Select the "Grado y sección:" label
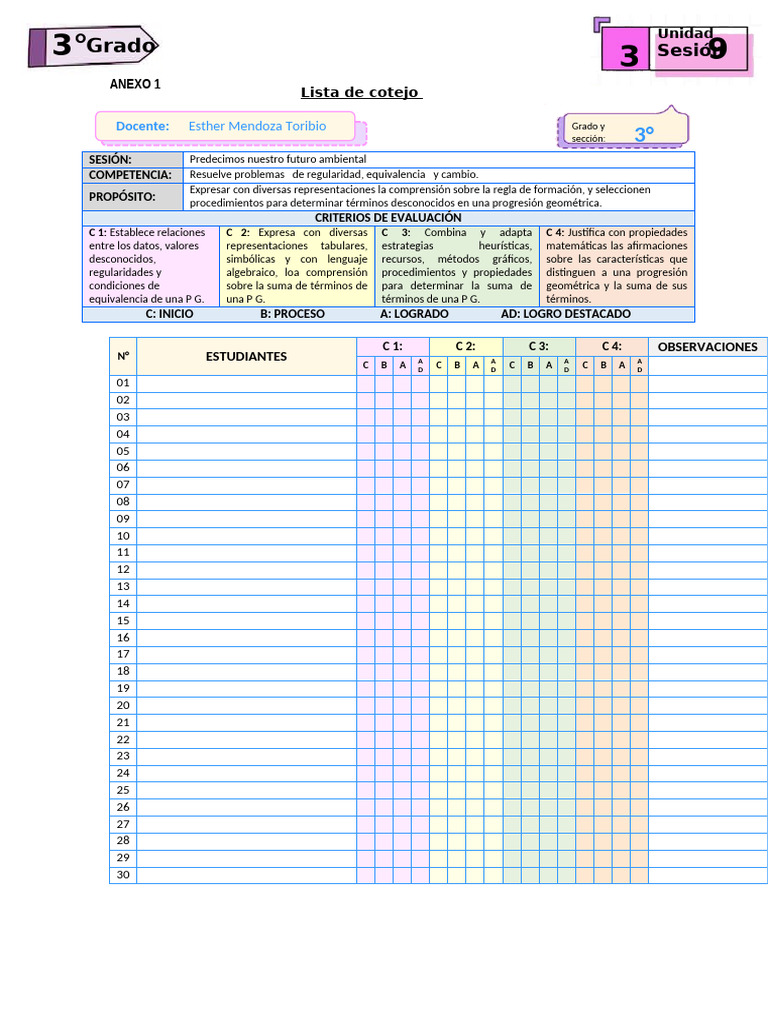Viewport: 768px width, 1024px height. [588, 133]
